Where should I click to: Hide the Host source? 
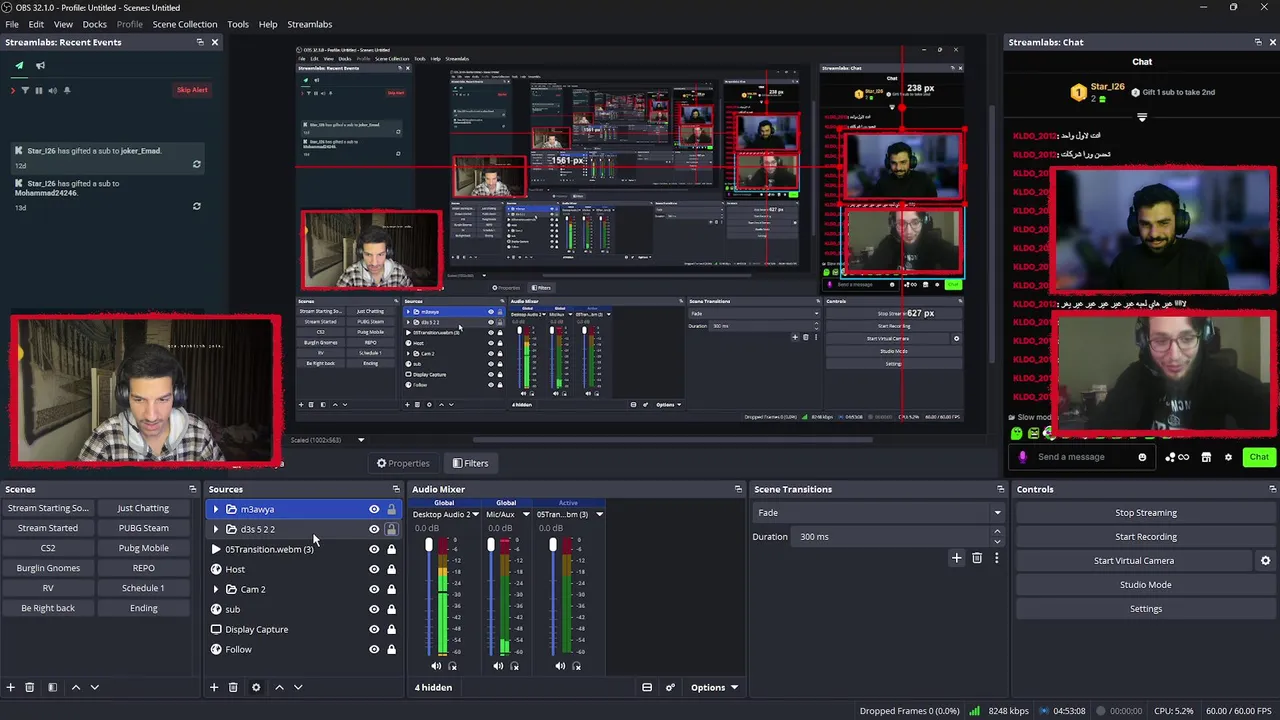tap(374, 569)
